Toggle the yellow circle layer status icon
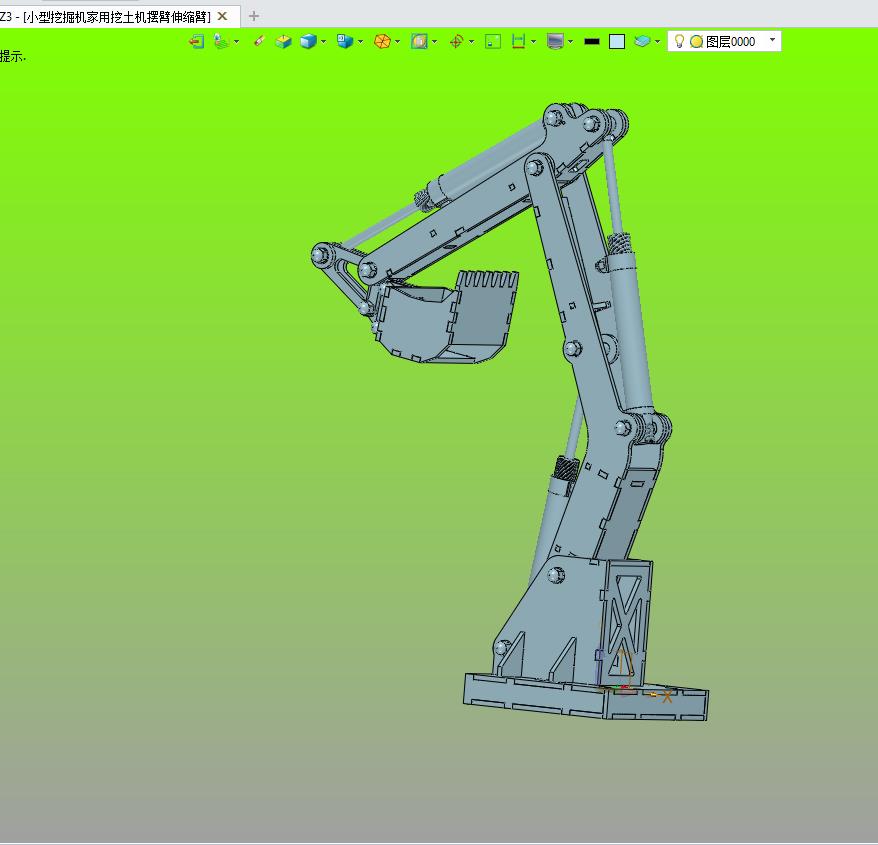The width and height of the screenshot is (878, 845). (x=696, y=41)
